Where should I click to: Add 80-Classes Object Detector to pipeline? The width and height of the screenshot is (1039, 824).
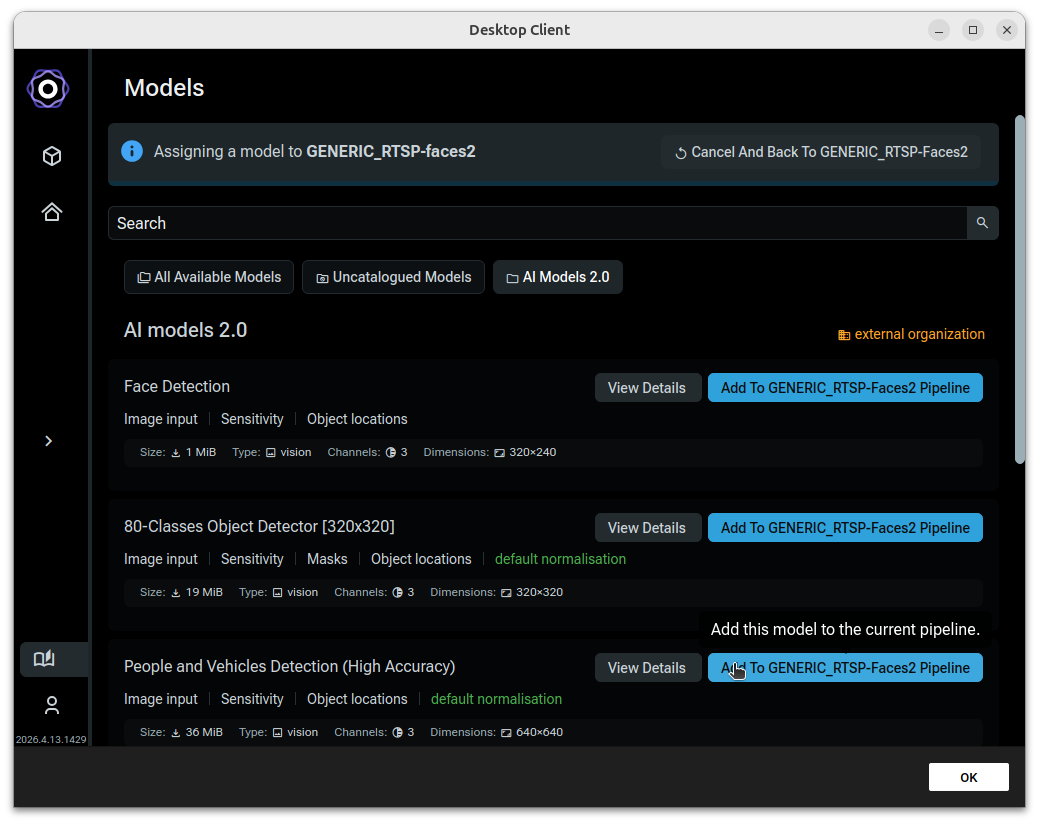coord(846,528)
